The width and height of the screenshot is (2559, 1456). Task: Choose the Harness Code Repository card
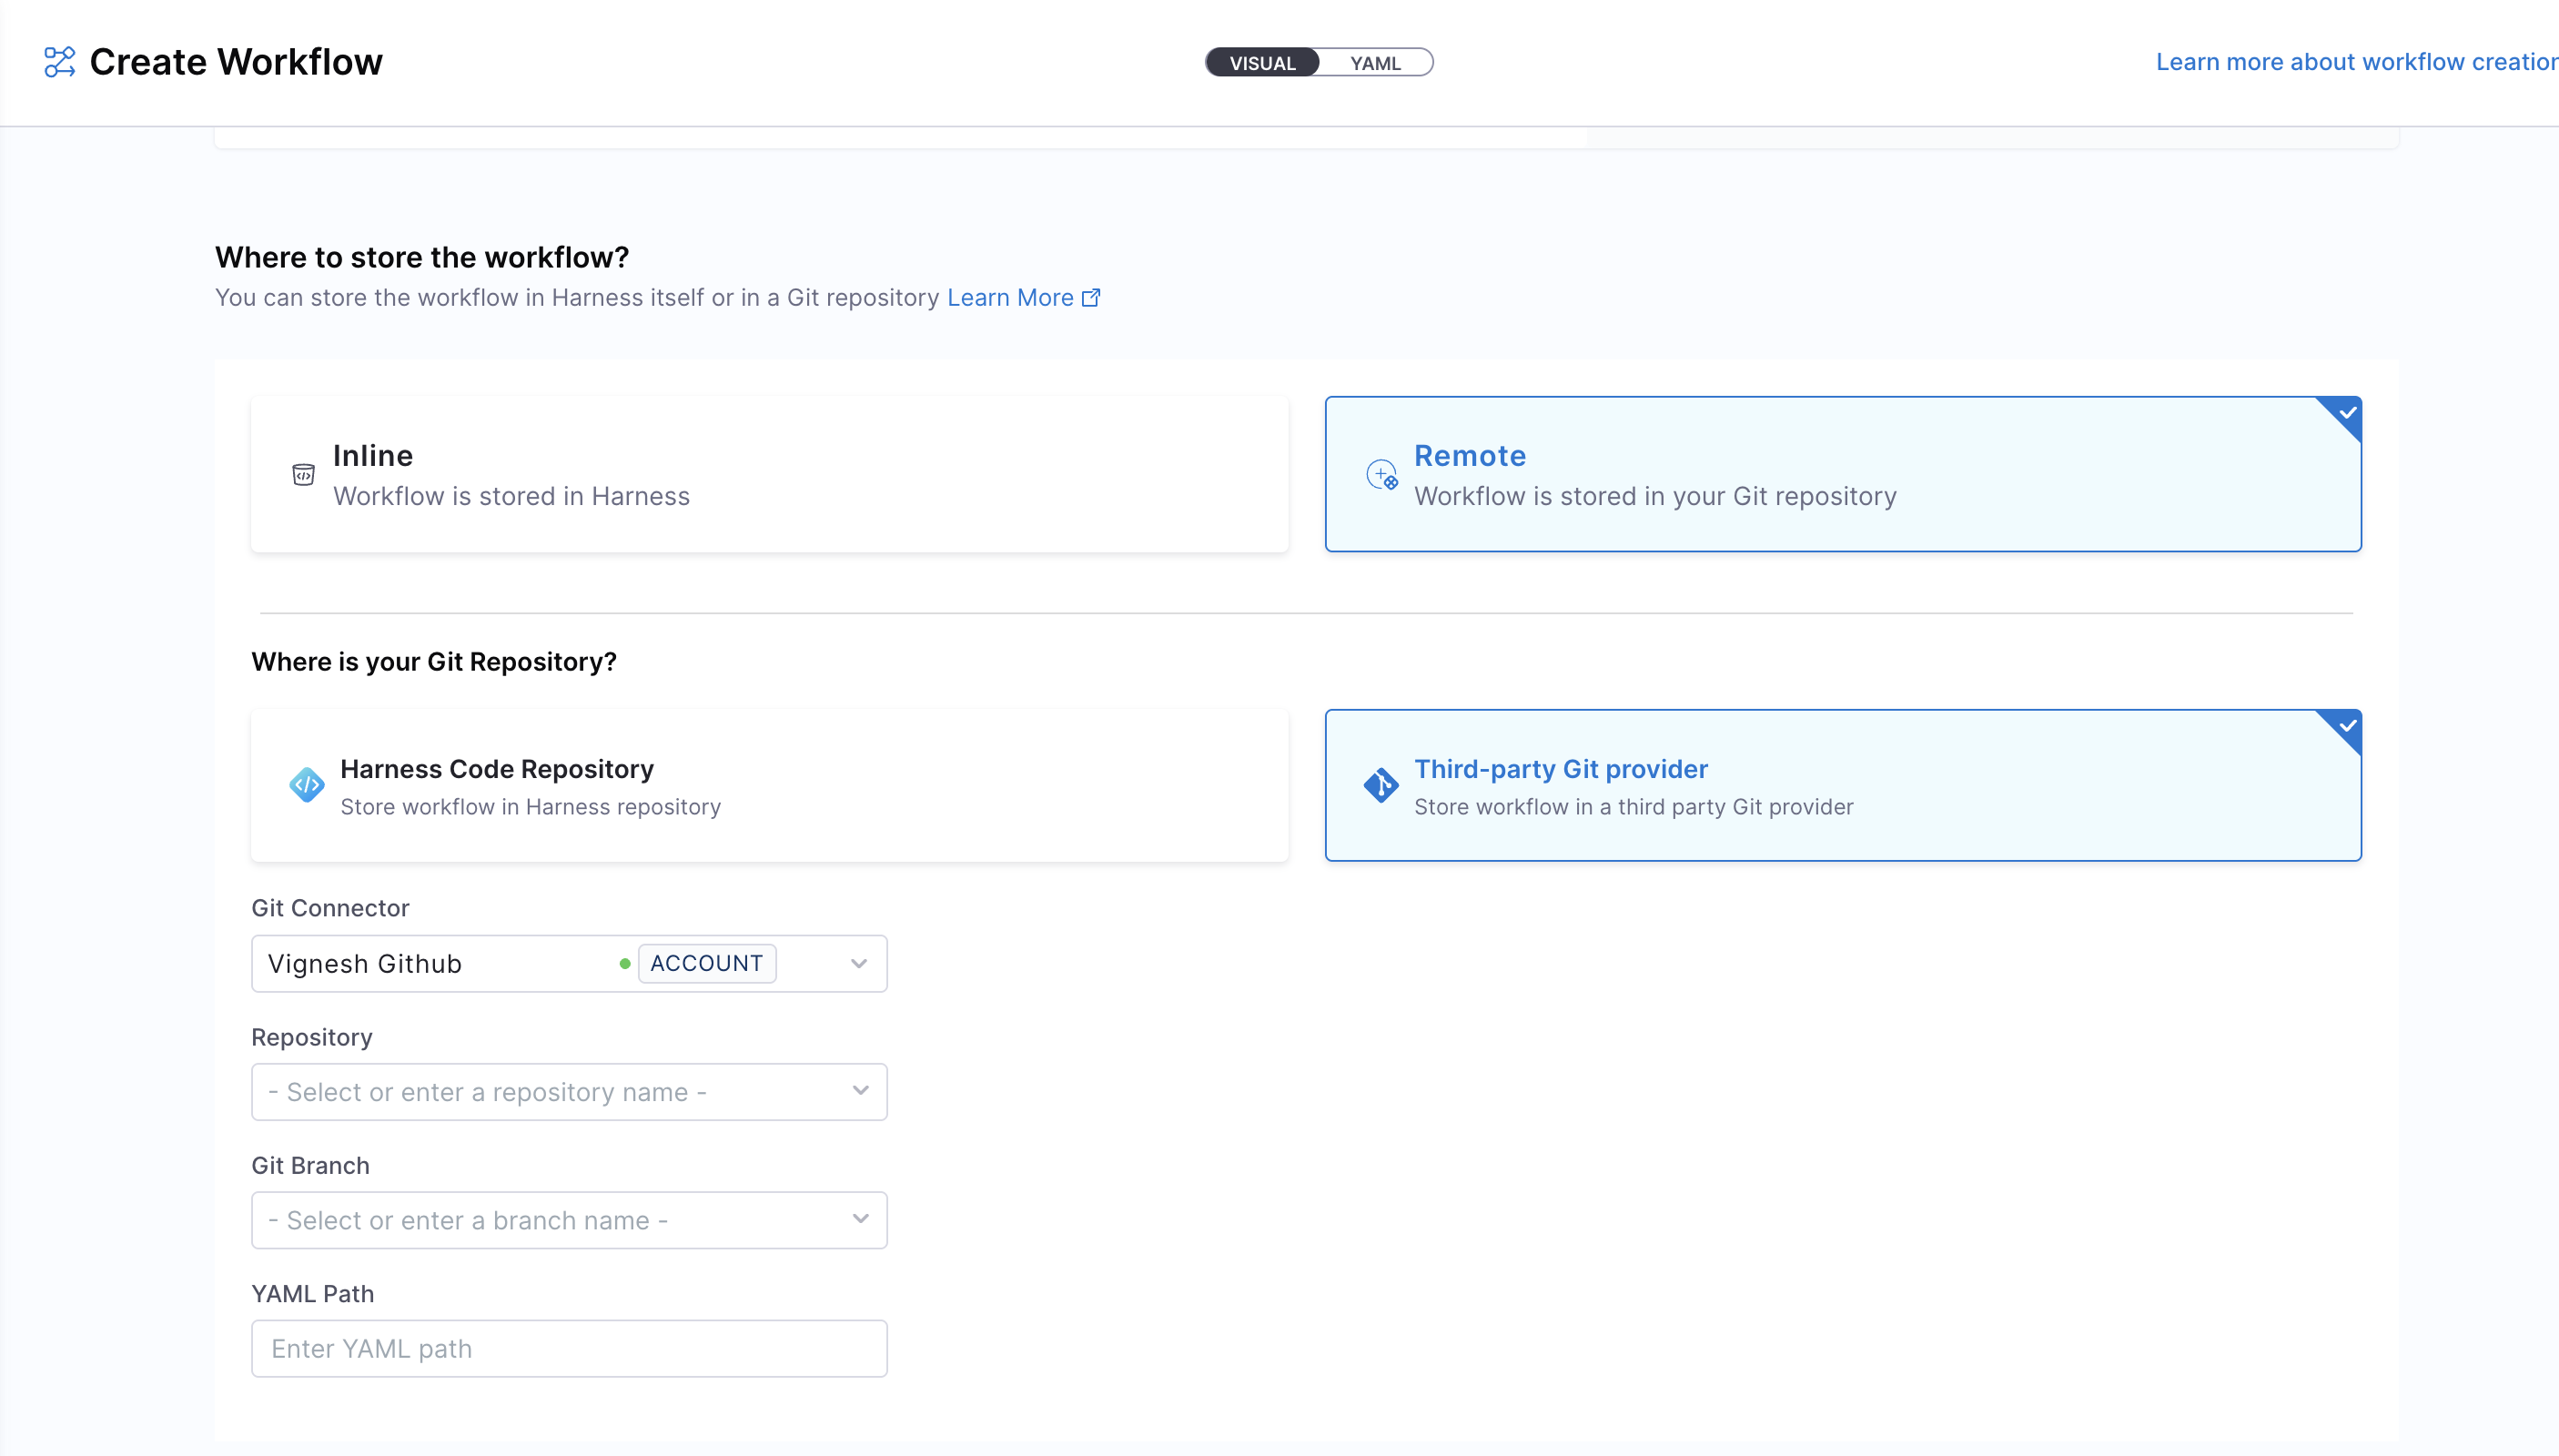tap(768, 785)
